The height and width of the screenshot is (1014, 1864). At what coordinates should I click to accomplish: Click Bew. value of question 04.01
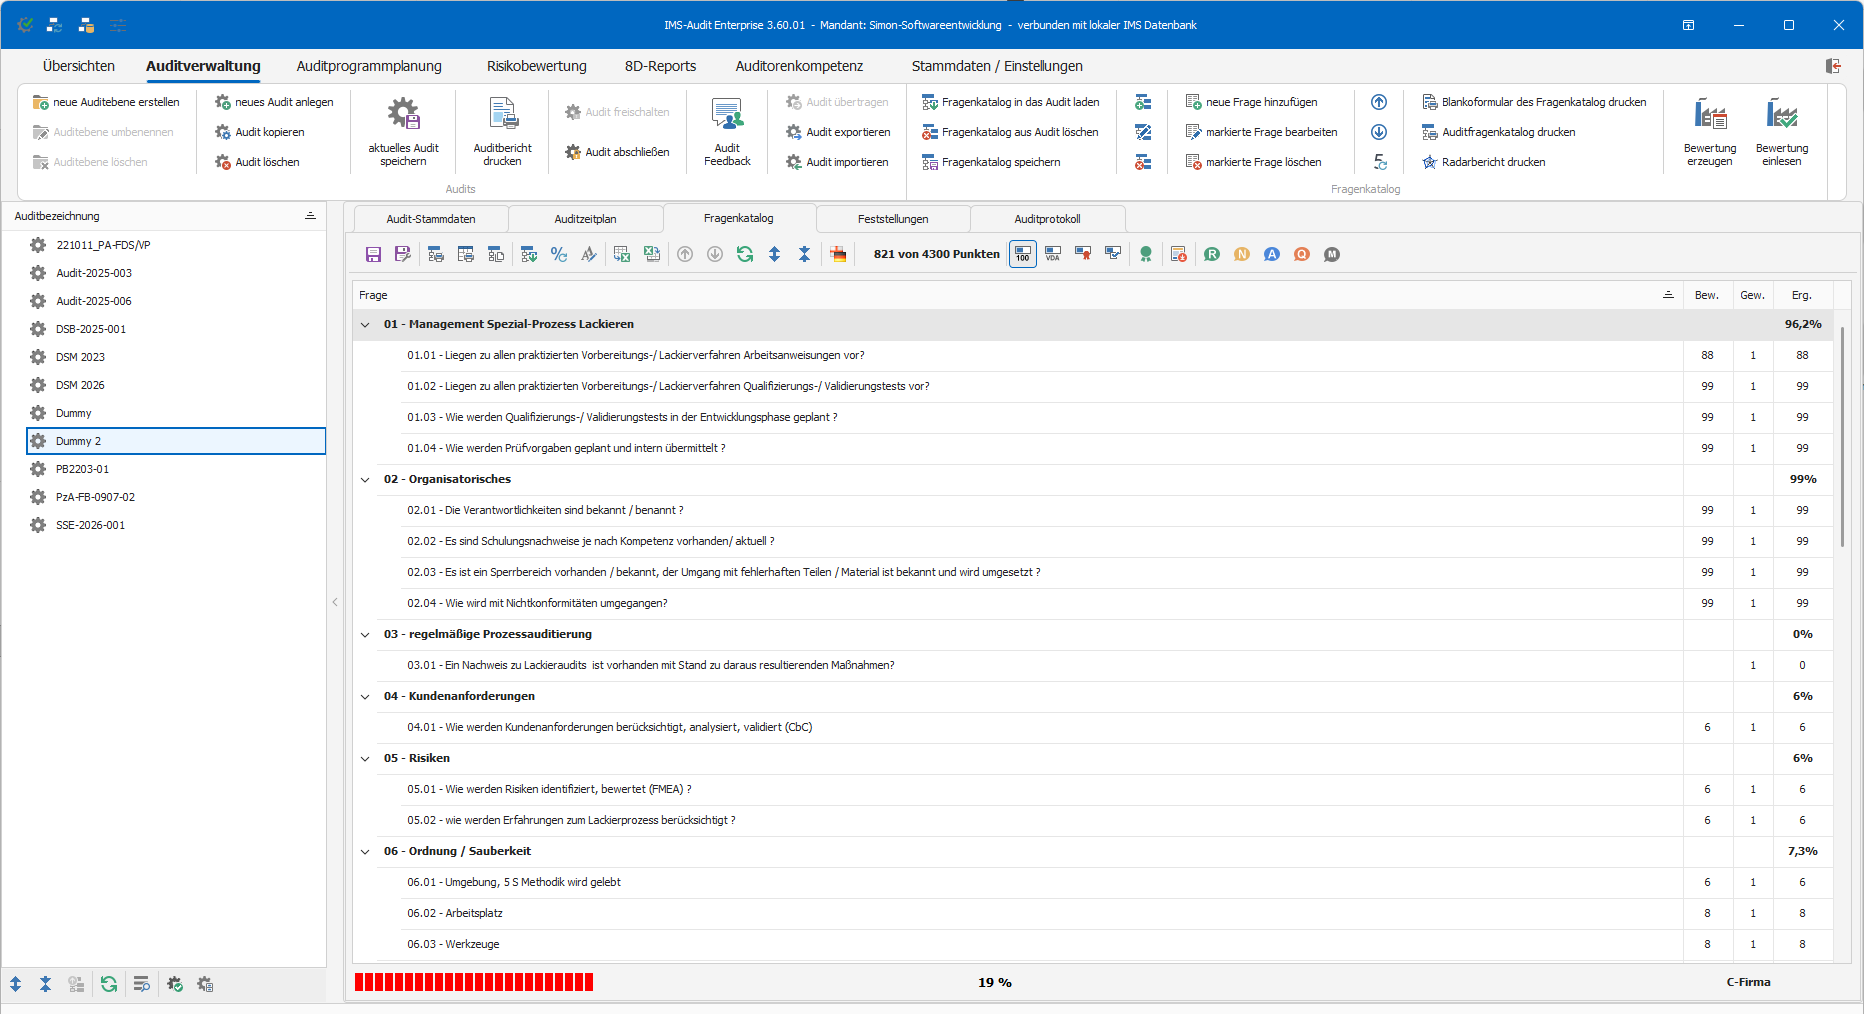1707,727
